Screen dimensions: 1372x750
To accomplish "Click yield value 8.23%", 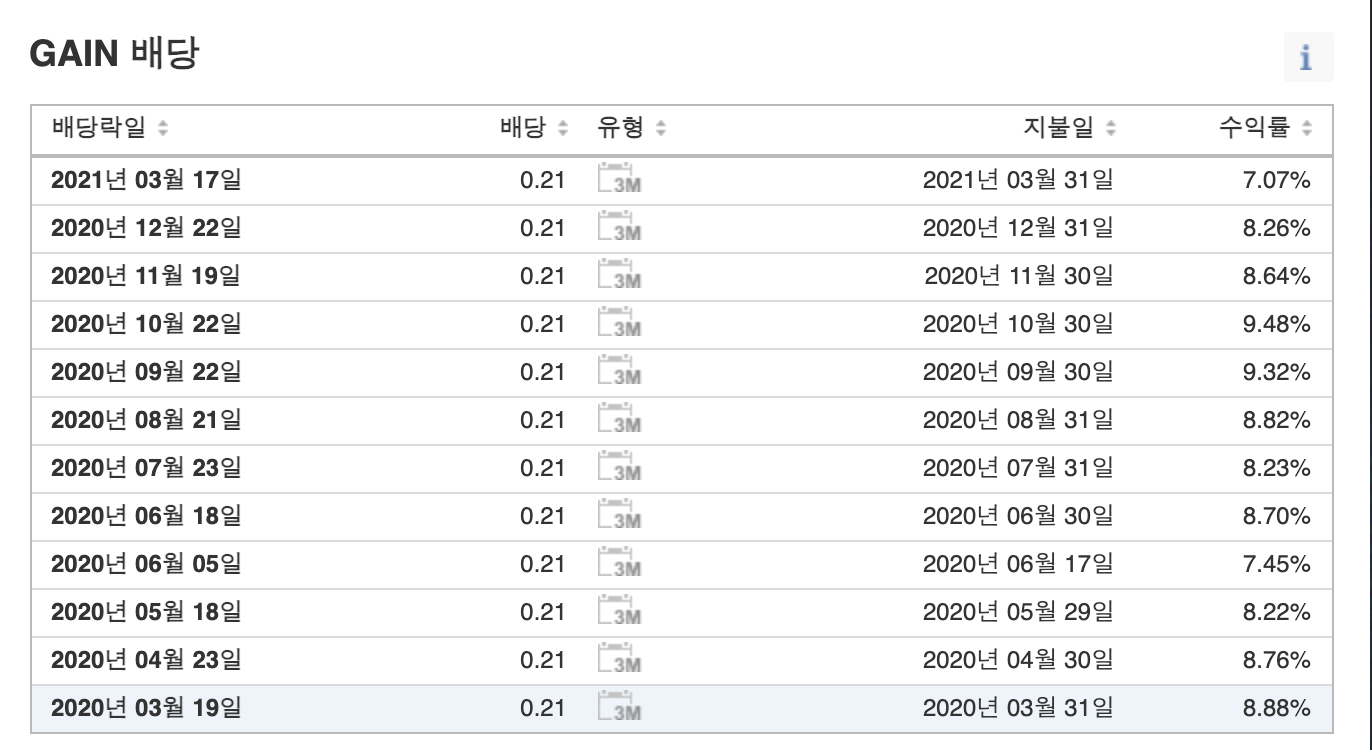I will pyautogui.click(x=1277, y=468).
